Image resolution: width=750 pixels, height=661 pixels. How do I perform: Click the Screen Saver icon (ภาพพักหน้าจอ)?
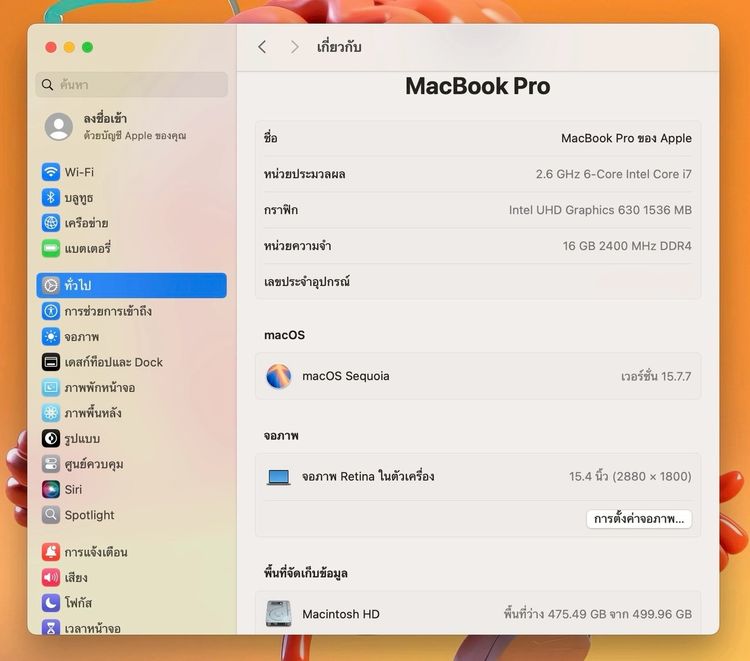tap(51, 387)
